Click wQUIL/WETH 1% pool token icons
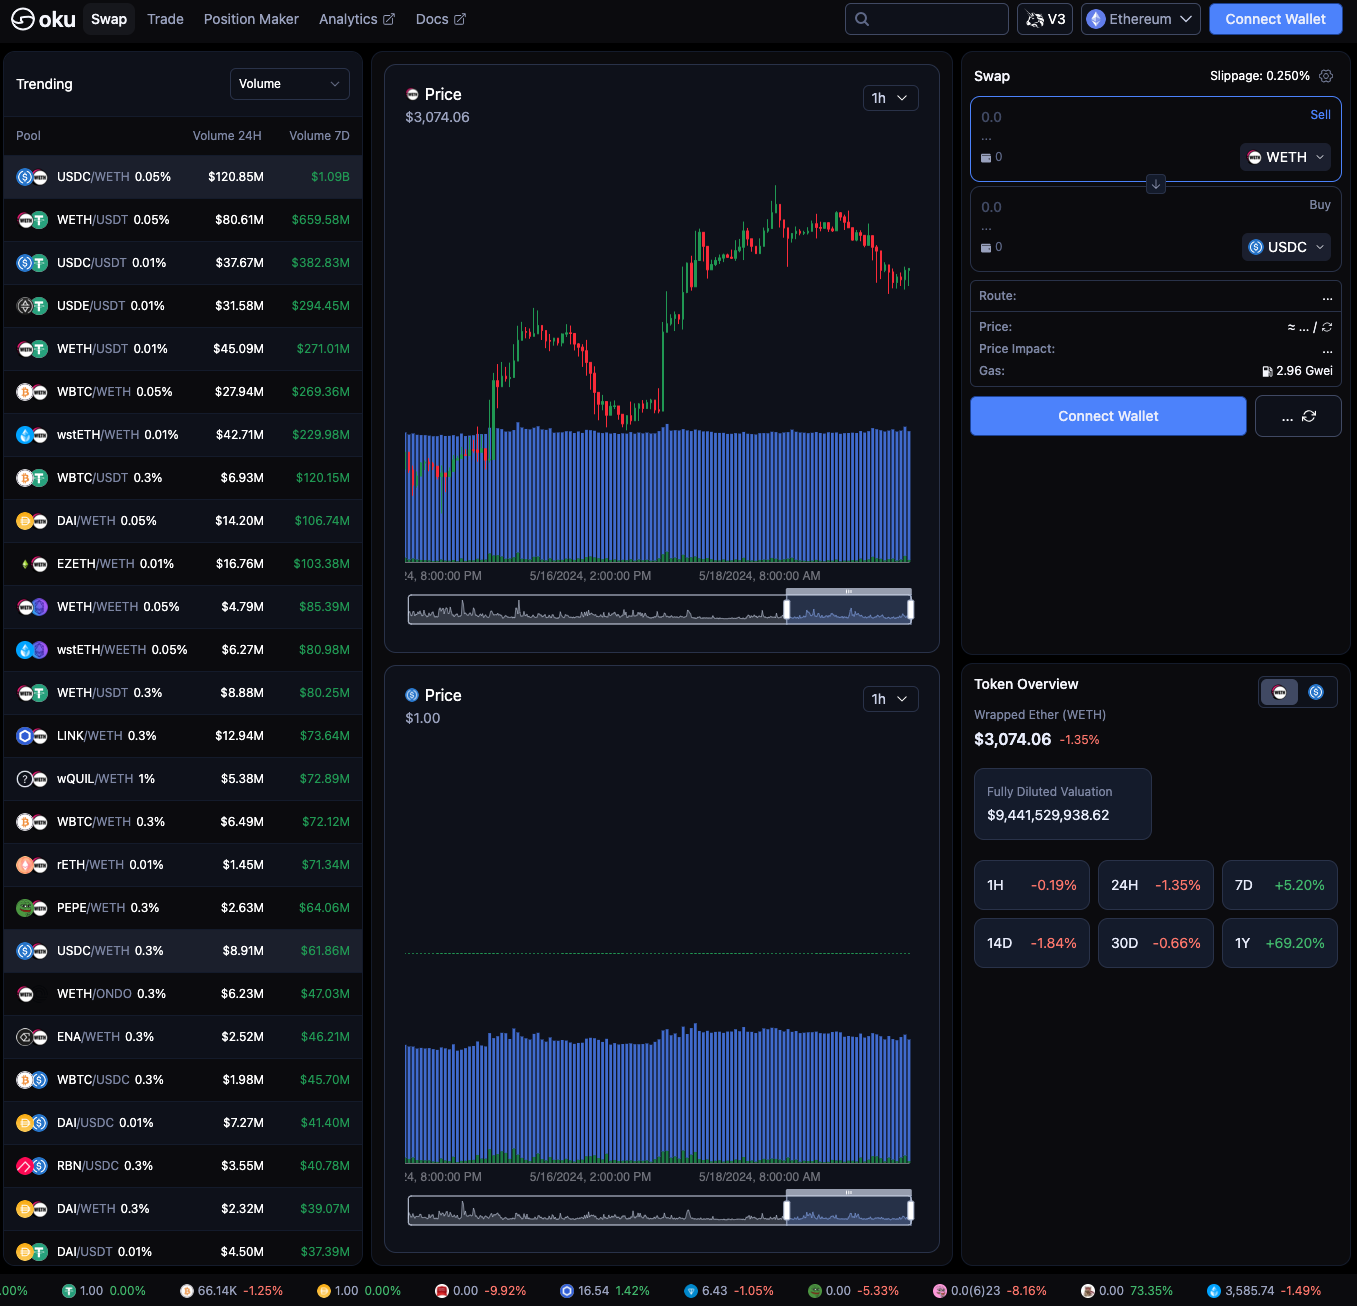The width and height of the screenshot is (1357, 1306). click(32, 779)
